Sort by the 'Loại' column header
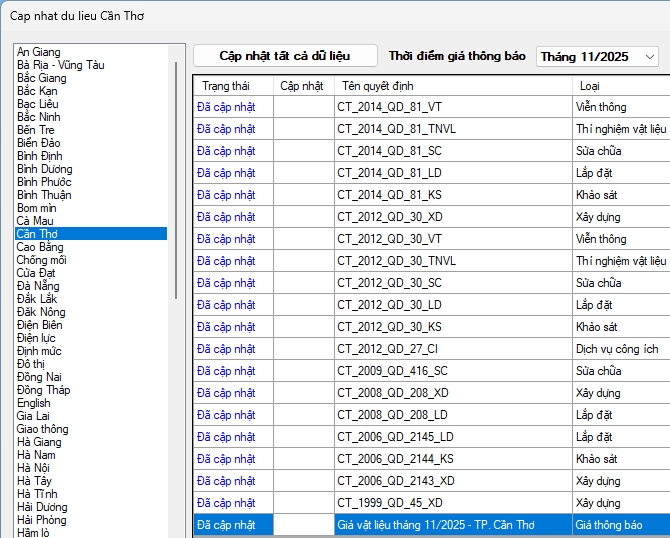This screenshot has width=670, height=538. [x=588, y=86]
